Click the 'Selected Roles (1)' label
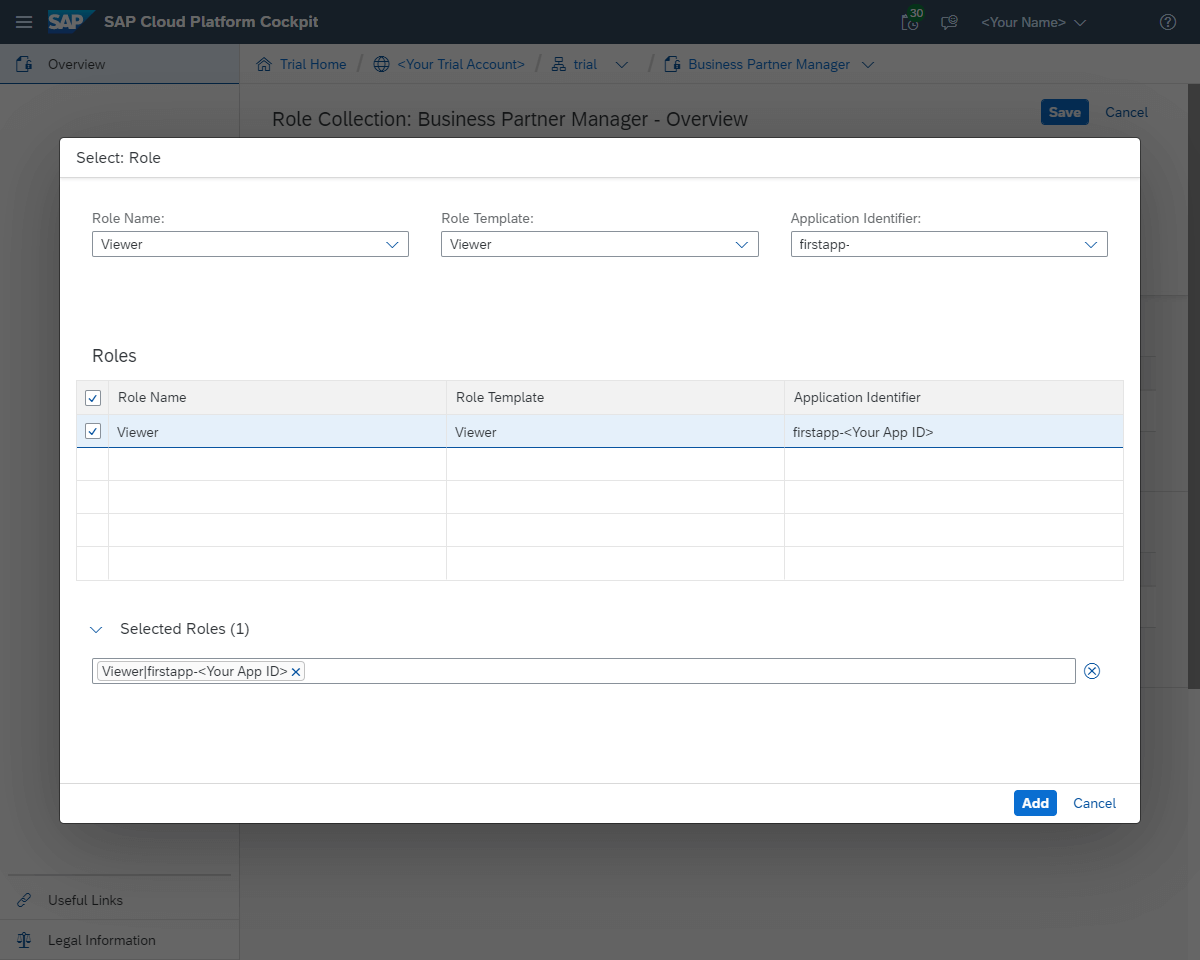 [185, 629]
